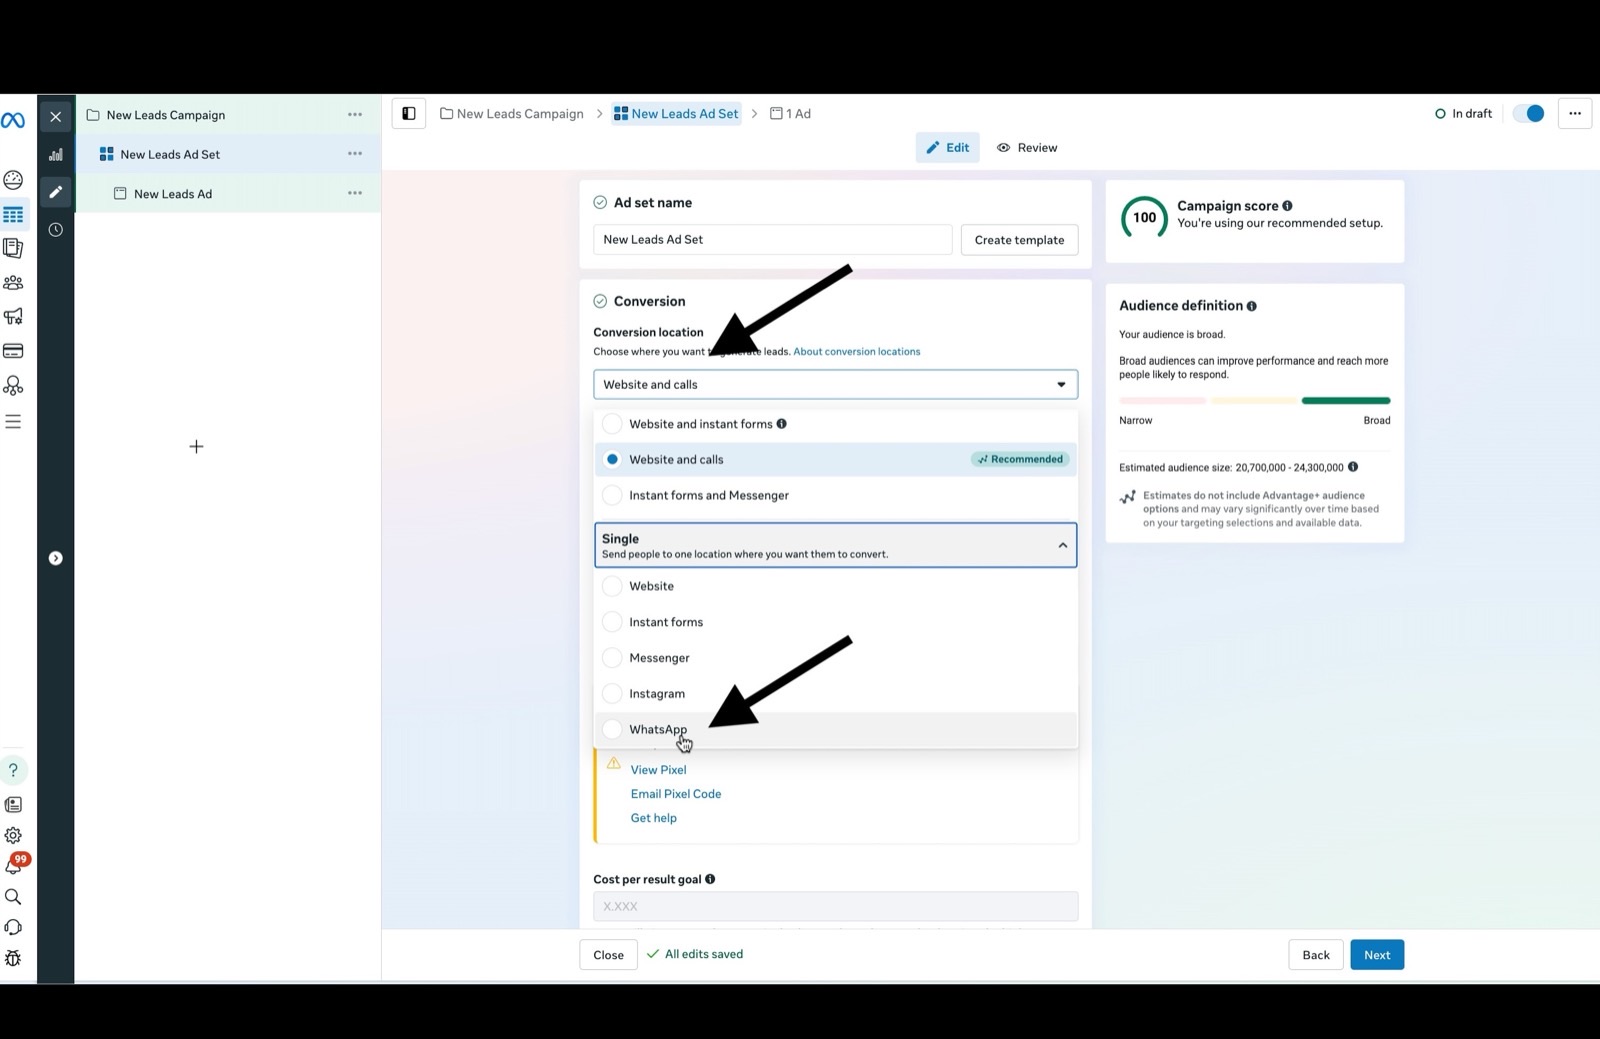The height and width of the screenshot is (1039, 1600).
Task: Go to New Leads Ad Set breadcrumb
Action: click(677, 114)
